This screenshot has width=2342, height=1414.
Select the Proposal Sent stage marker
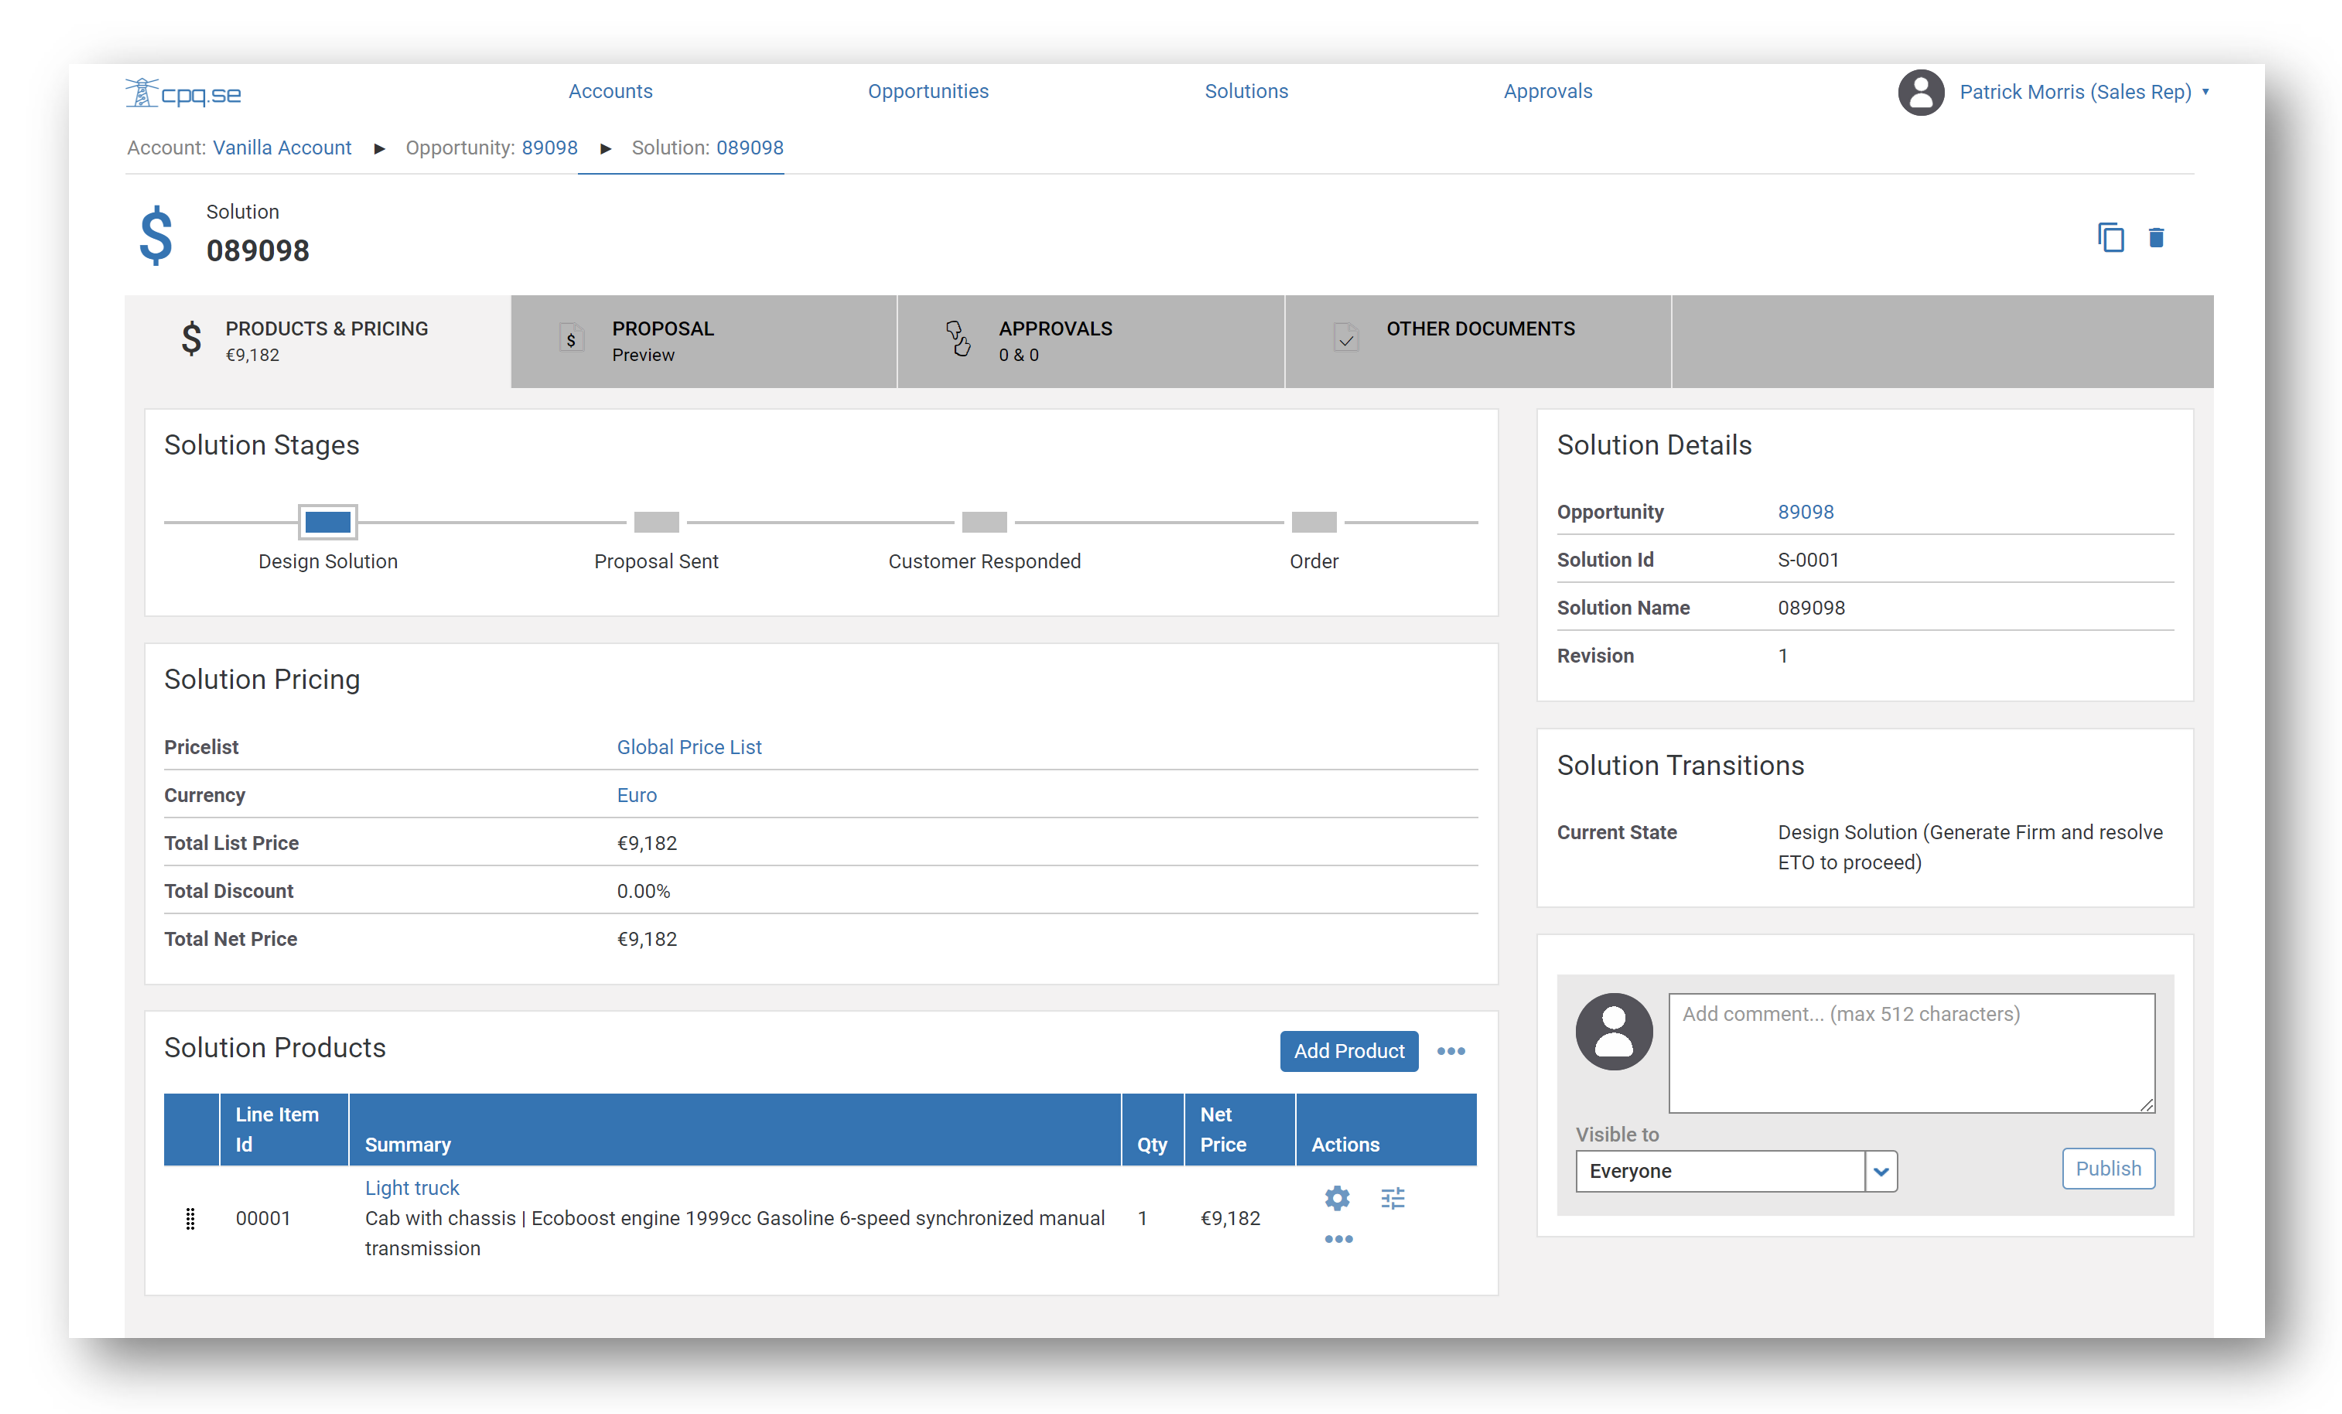click(656, 521)
